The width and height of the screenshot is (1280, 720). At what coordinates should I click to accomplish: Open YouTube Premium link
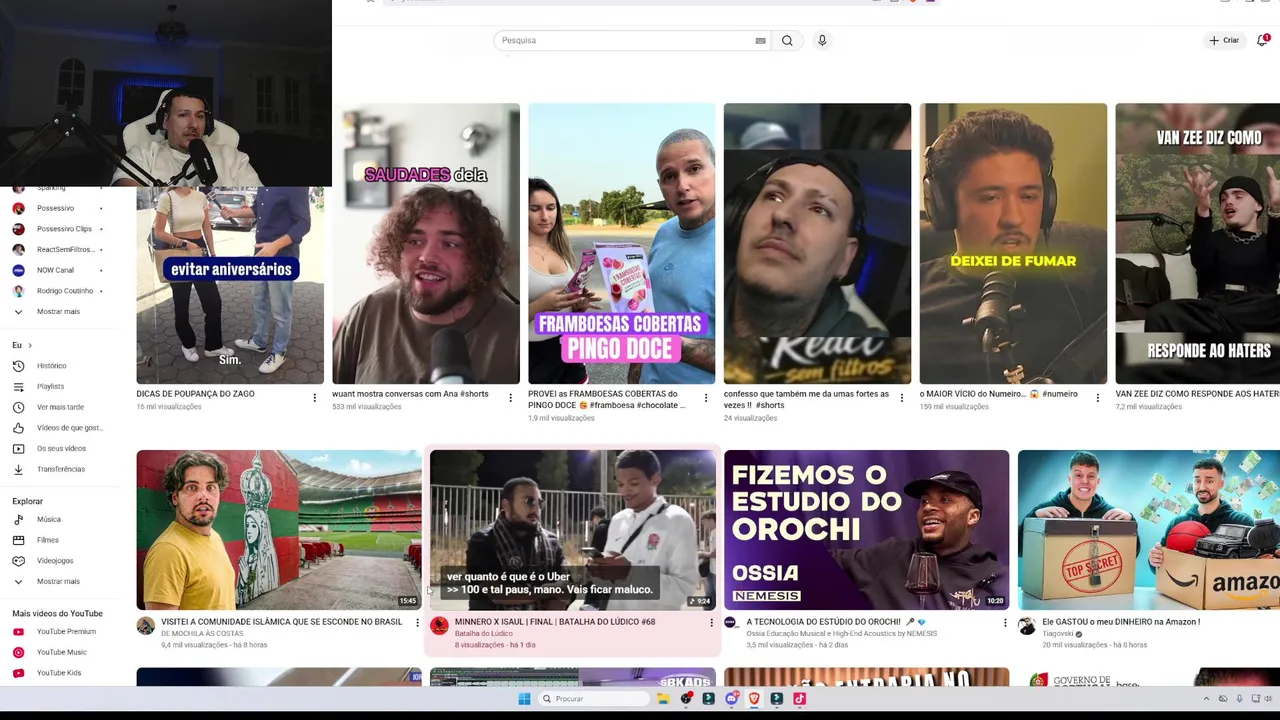click(x=66, y=632)
